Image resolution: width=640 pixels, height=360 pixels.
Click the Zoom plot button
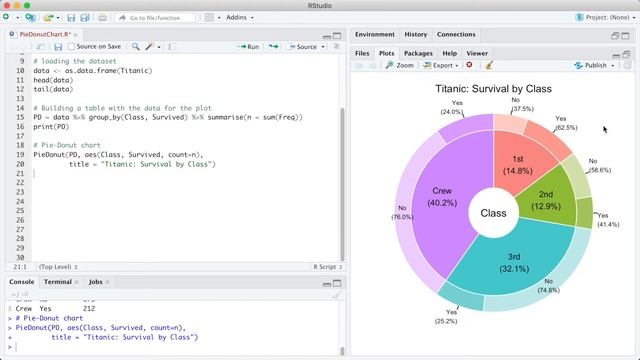pos(400,65)
